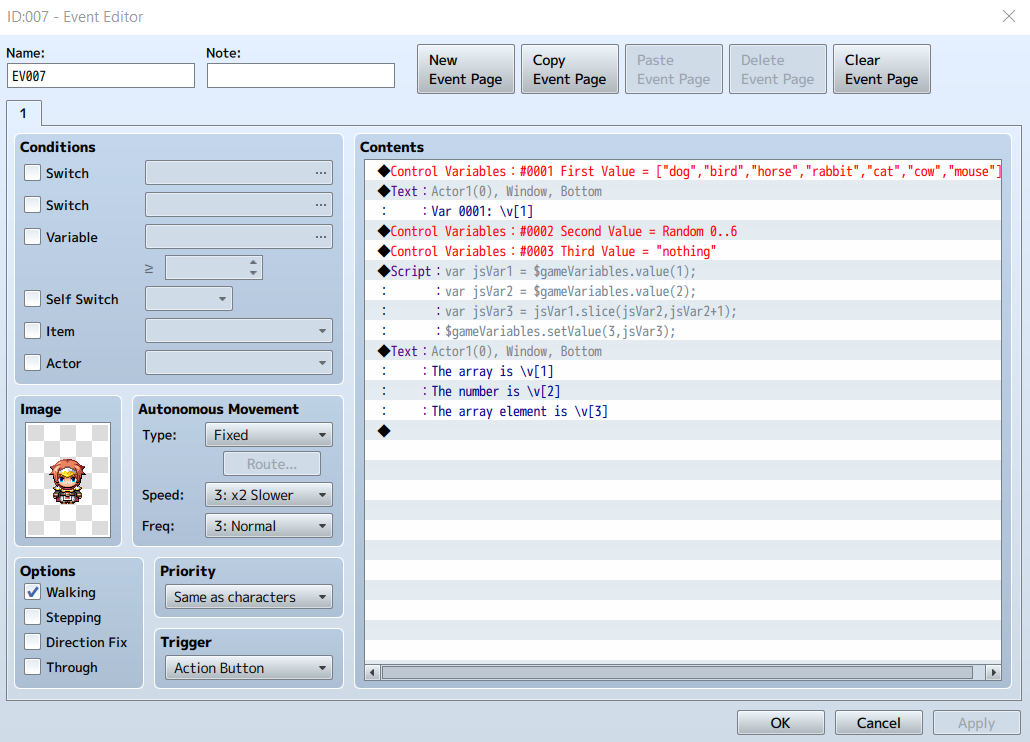Click the Cancel button
1030x742 pixels.
pos(878,722)
